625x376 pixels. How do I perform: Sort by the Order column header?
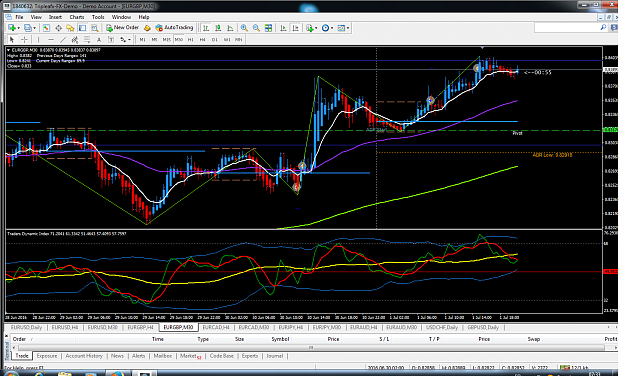click(x=19, y=339)
